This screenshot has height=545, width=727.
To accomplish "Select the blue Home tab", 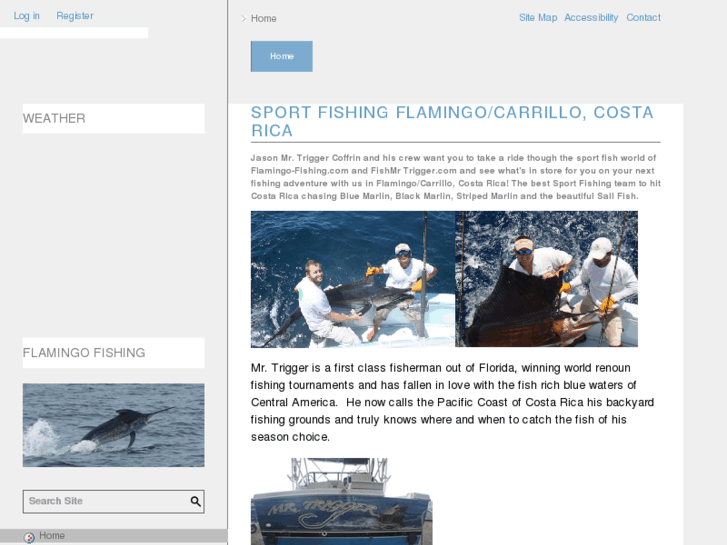I will [281, 56].
